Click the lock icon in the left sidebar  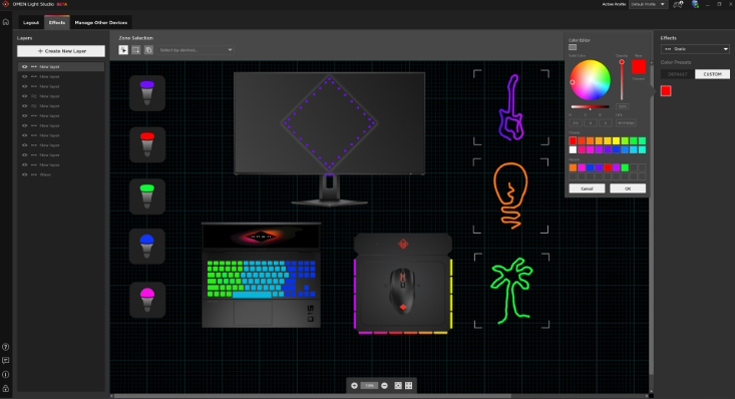(6, 388)
